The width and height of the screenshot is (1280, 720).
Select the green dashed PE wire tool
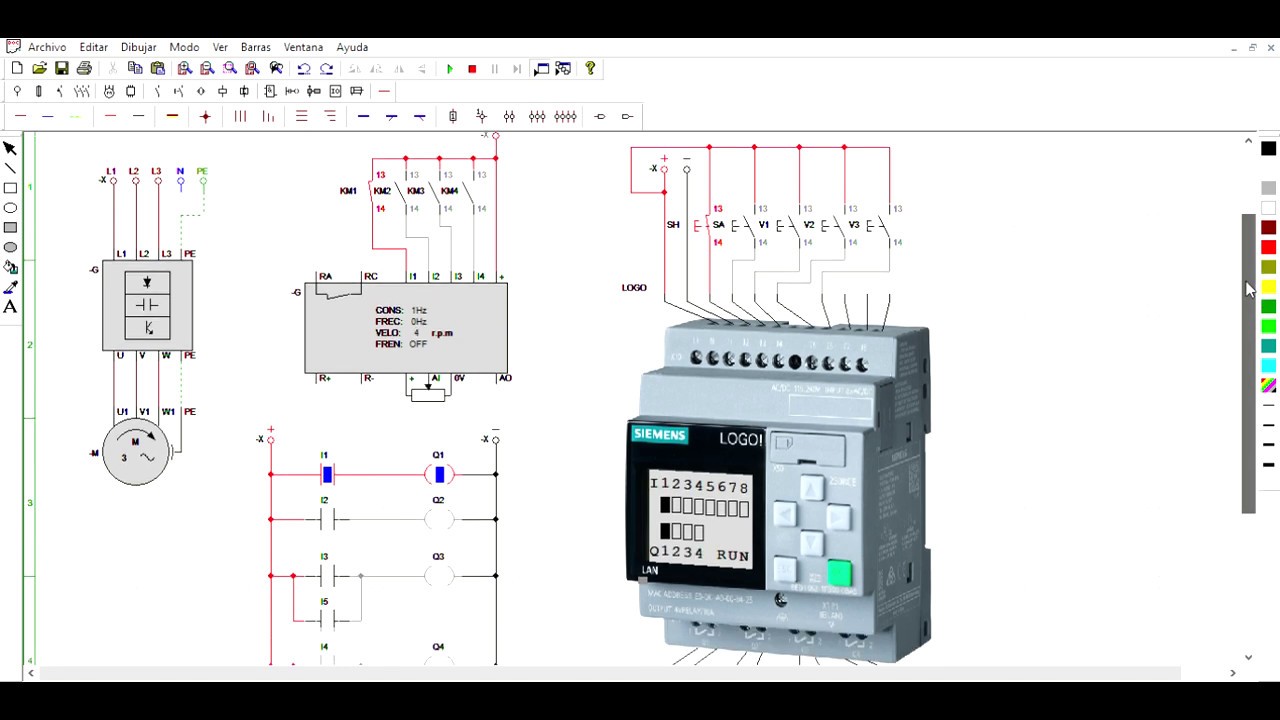75,116
